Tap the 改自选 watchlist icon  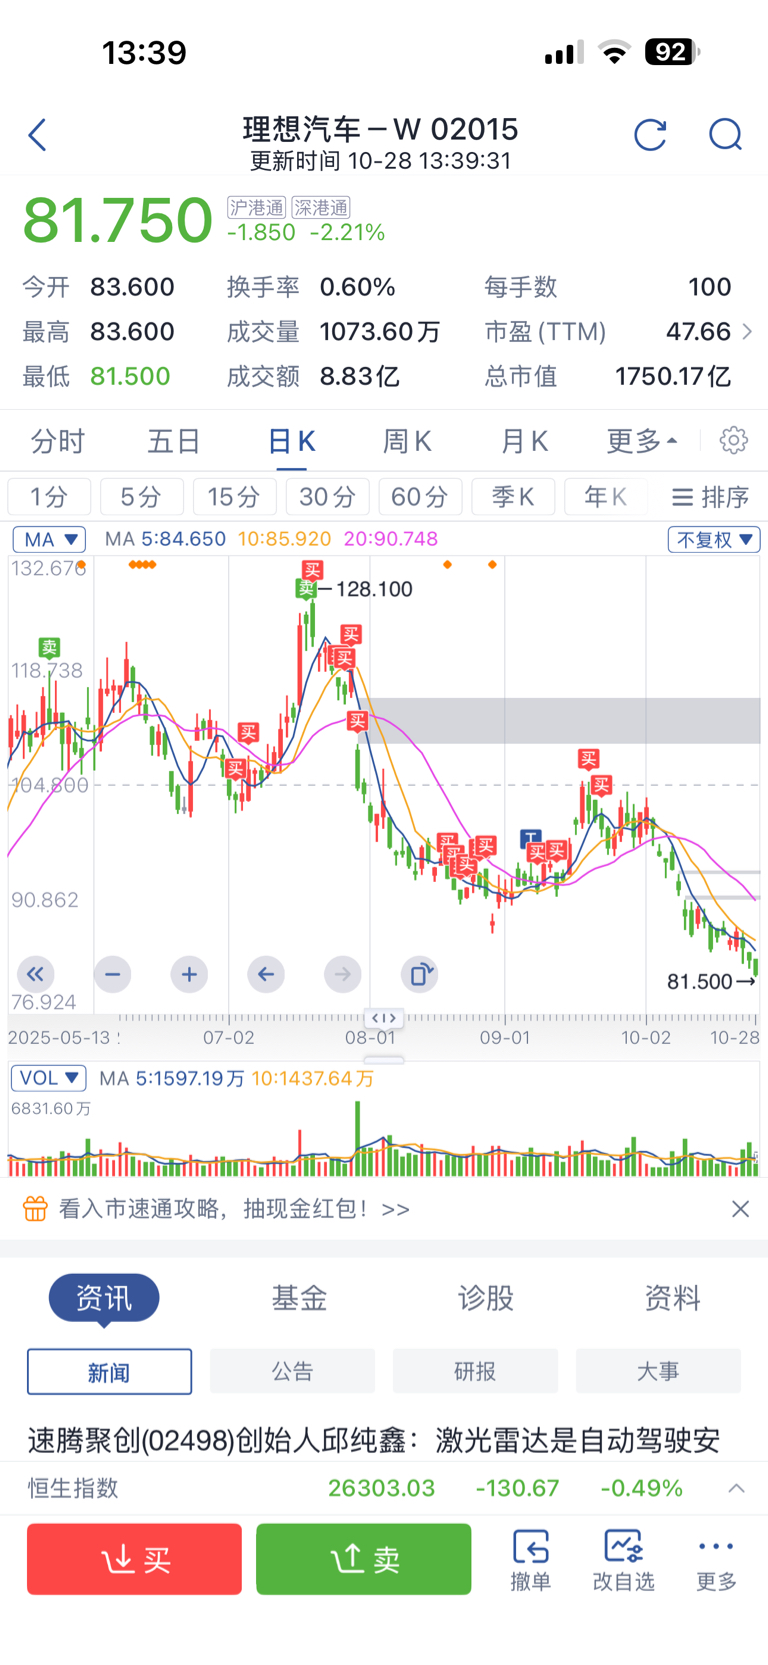click(623, 1558)
